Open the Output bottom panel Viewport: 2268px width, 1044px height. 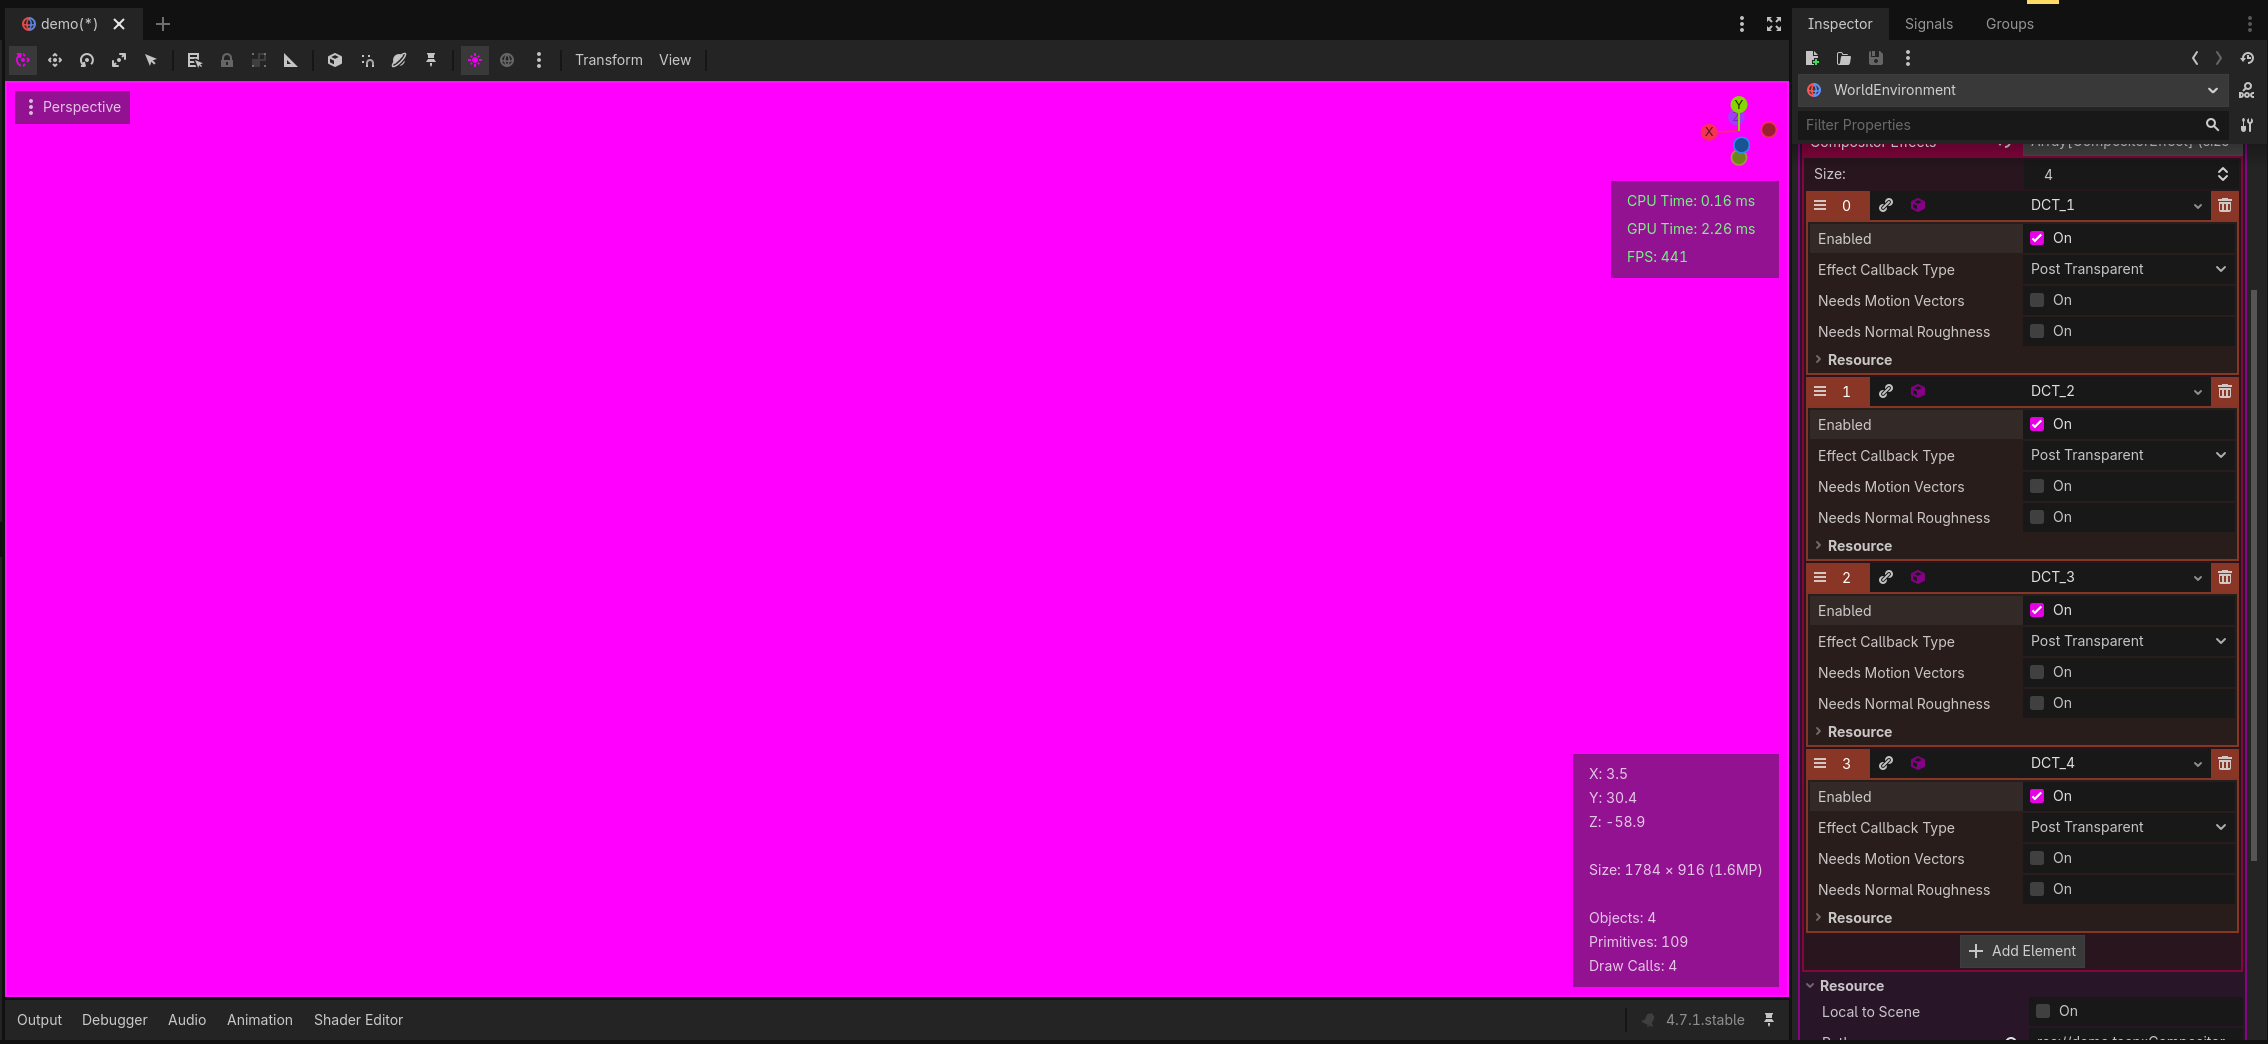[39, 1020]
